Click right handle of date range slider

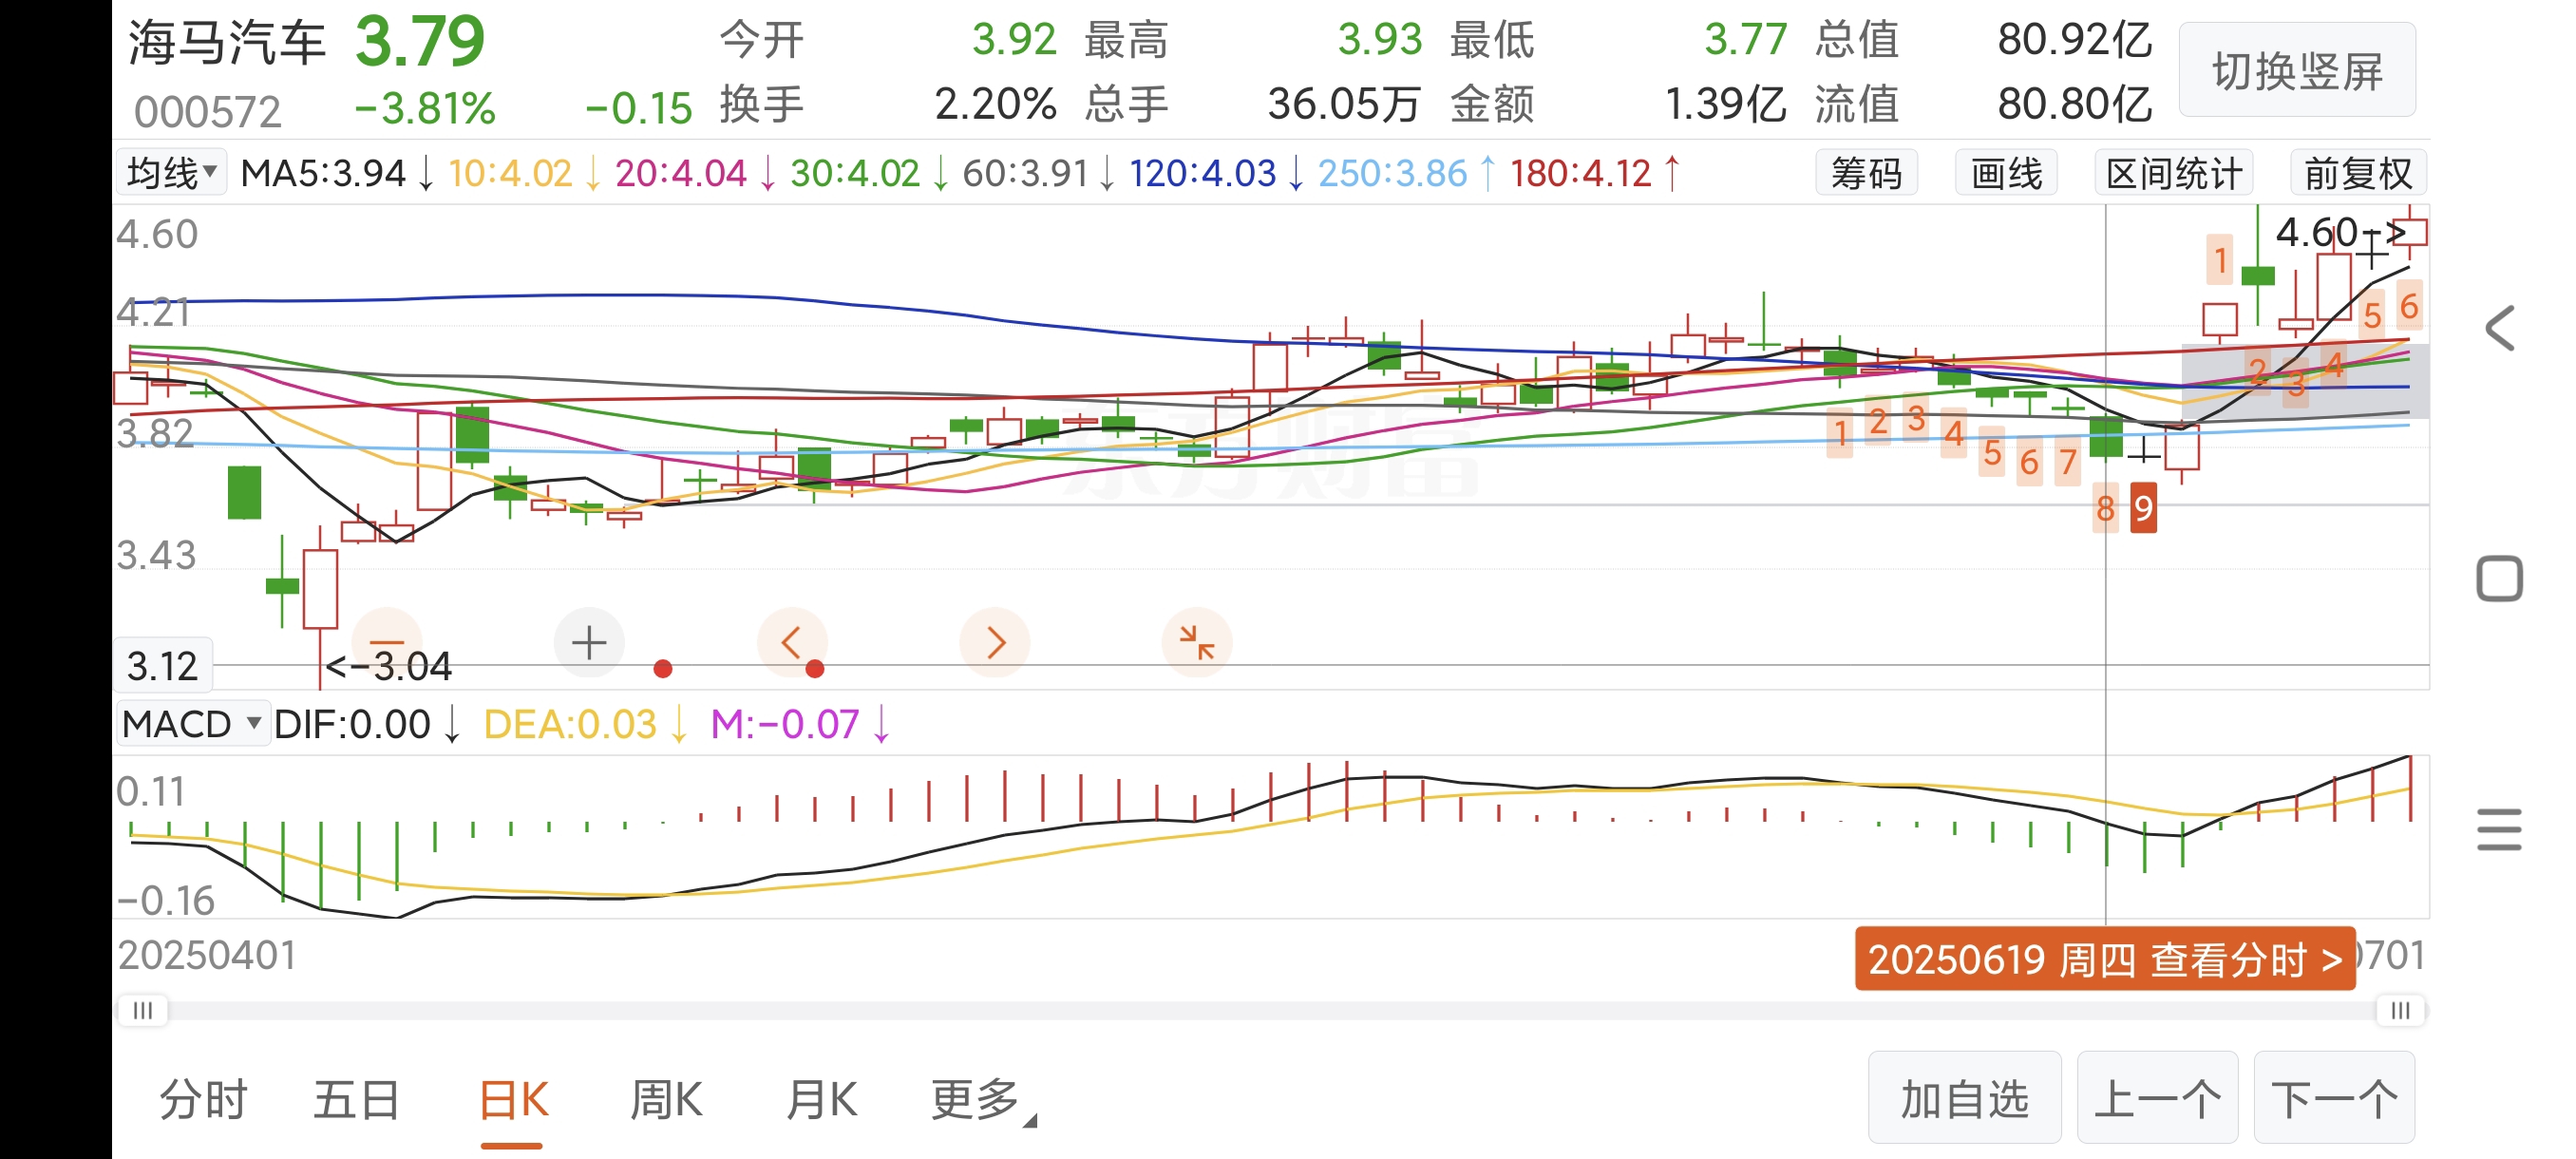[x=2400, y=1010]
